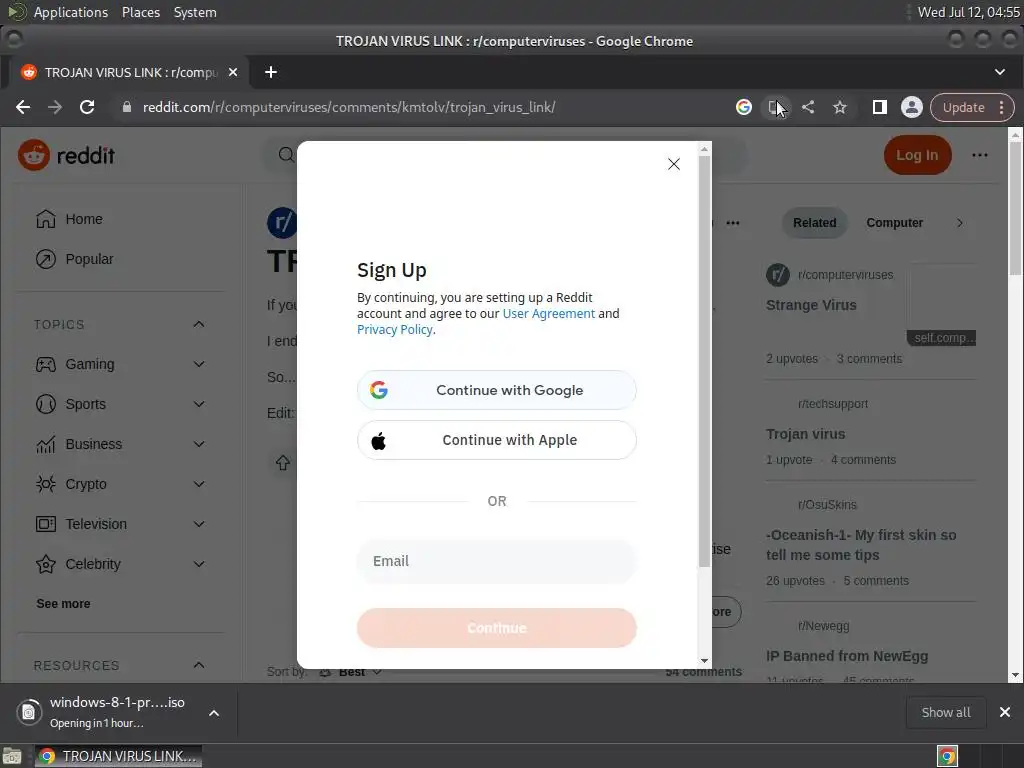Open the IP Banned from NewEgg post

click(847, 656)
